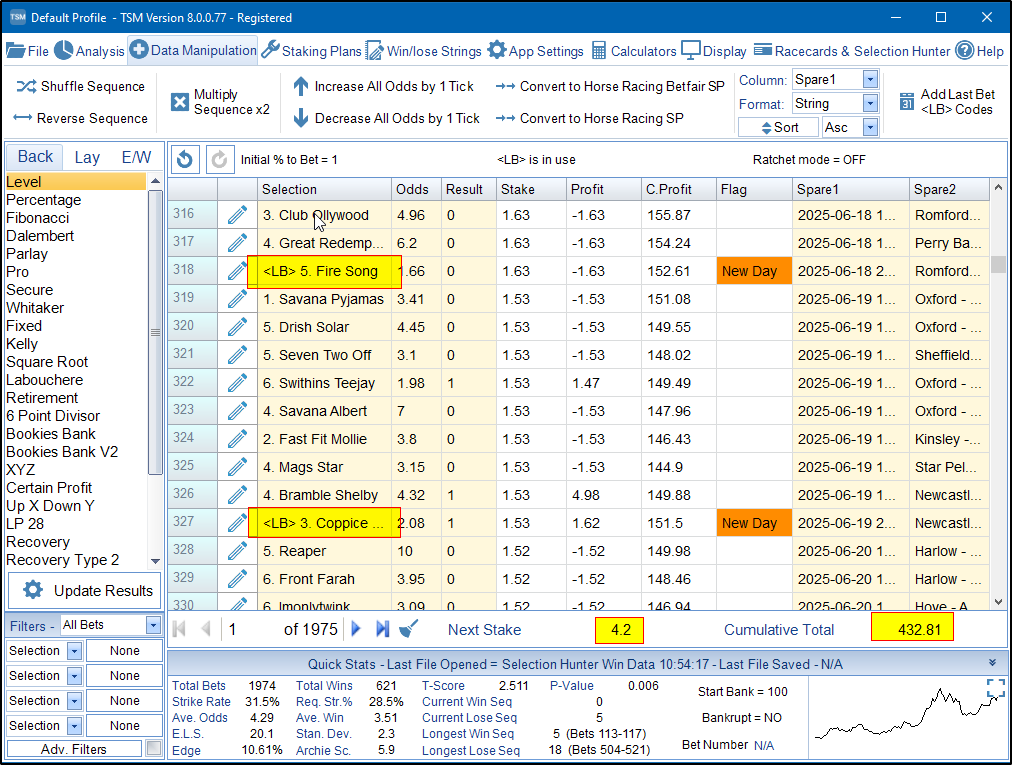Go to the next page arrow
Screen dimensions: 1012x765
tap(355, 629)
